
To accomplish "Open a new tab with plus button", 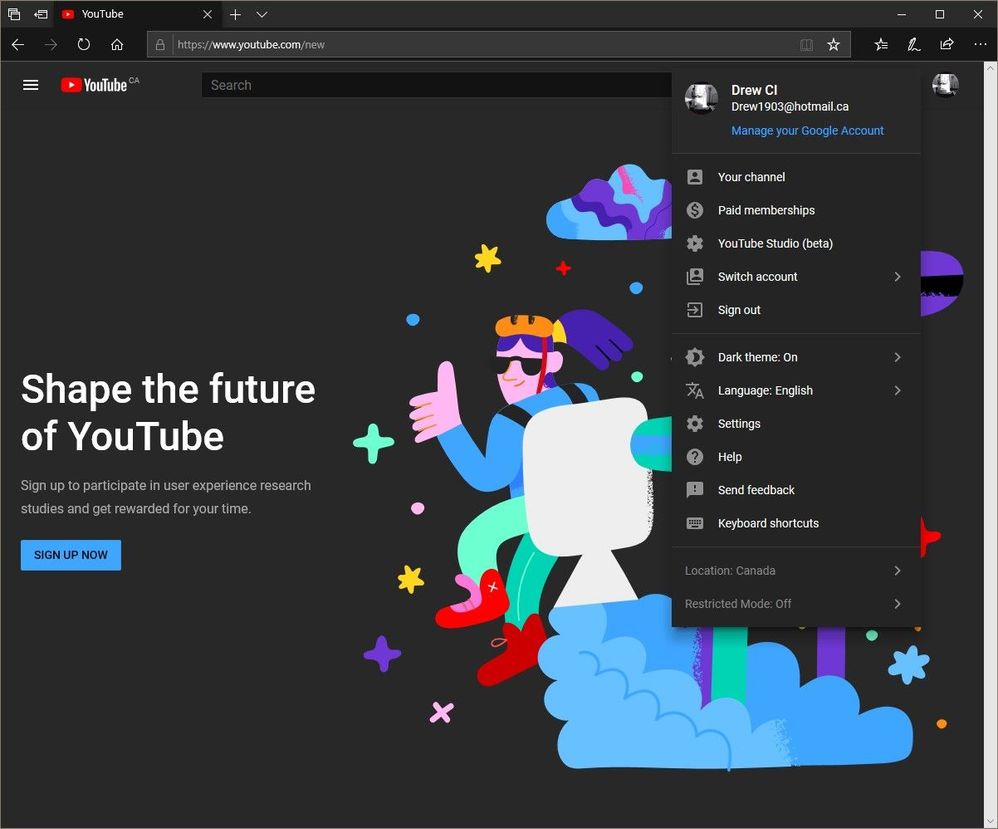I will (x=235, y=14).
